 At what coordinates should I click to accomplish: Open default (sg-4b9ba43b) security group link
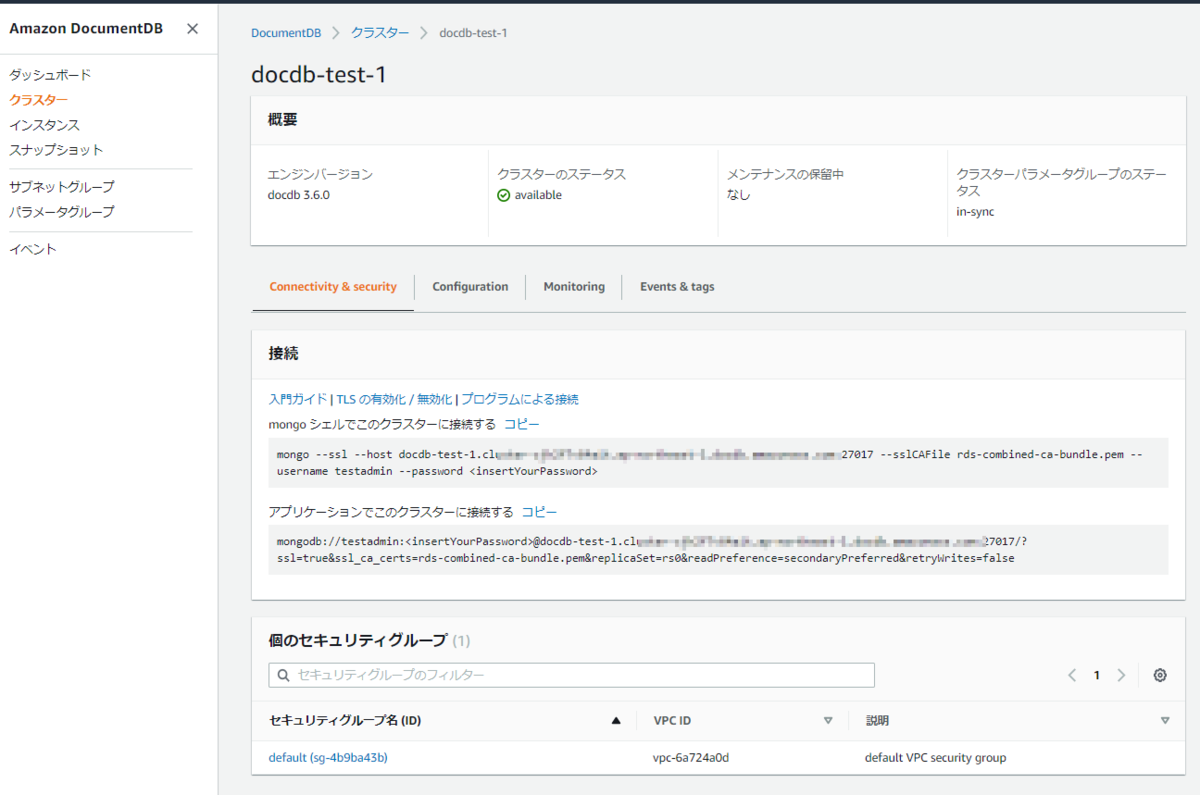[328, 758]
